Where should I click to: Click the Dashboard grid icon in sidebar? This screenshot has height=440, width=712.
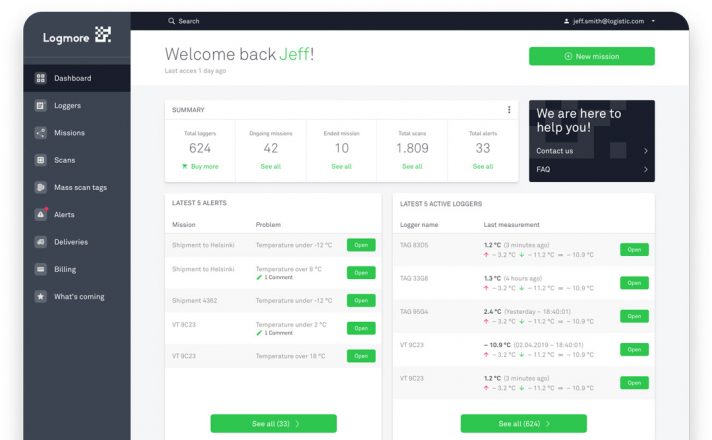point(40,78)
